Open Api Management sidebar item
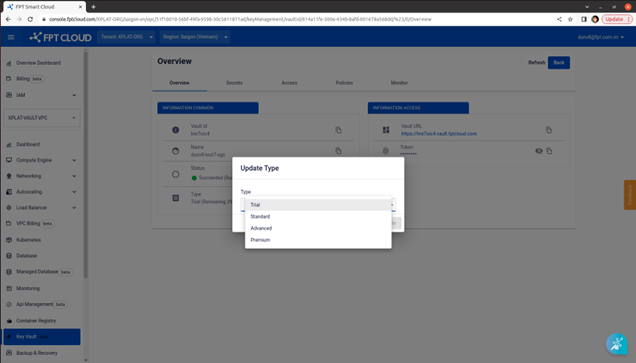636x363 pixels. pyautogui.click(x=42, y=304)
